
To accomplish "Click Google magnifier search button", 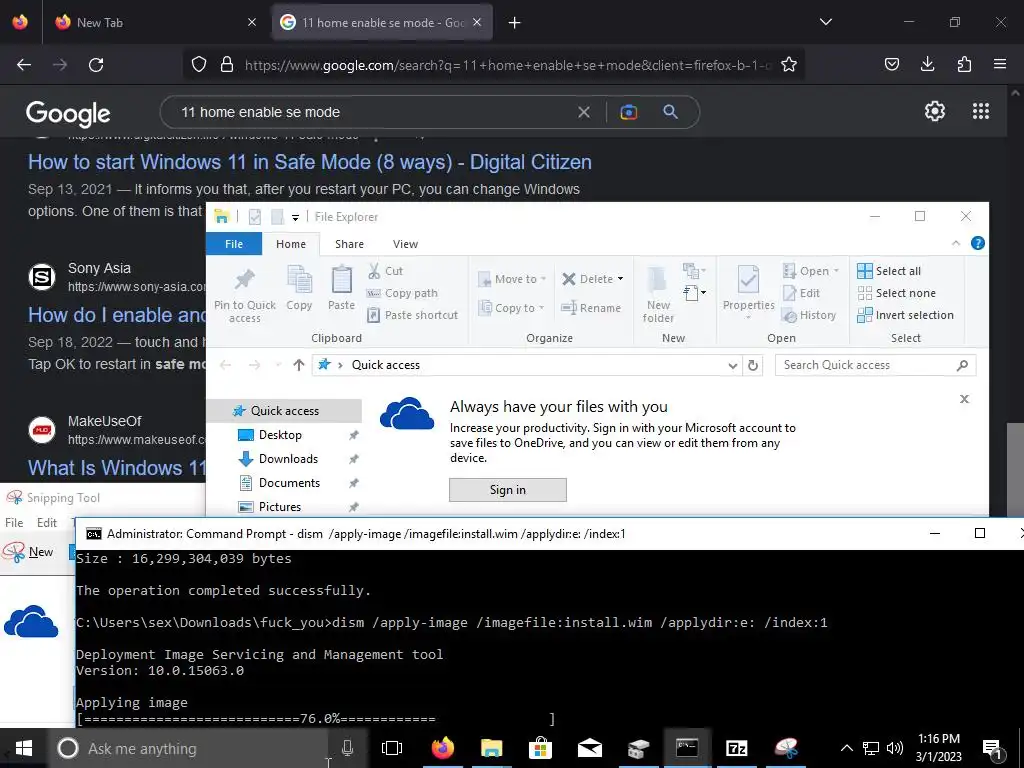I will click(x=670, y=112).
